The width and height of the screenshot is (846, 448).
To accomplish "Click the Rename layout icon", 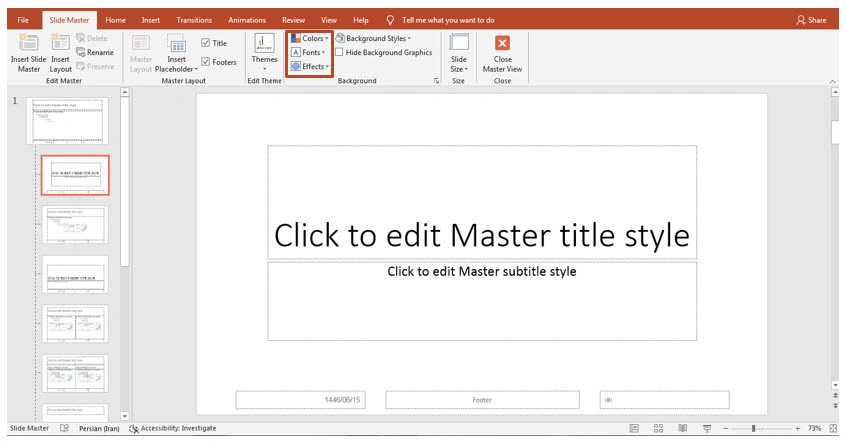I will 94,52.
